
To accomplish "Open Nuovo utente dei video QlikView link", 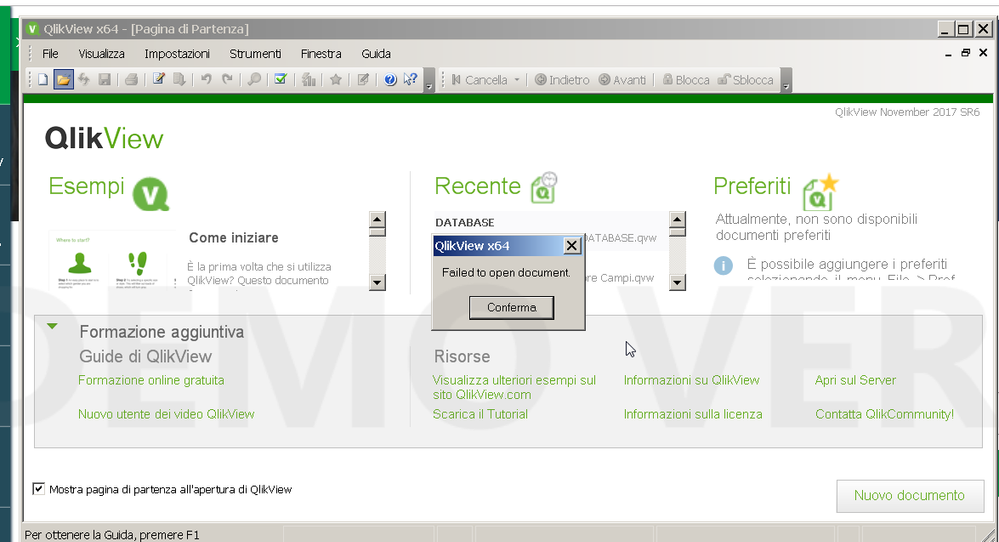I will click(166, 414).
